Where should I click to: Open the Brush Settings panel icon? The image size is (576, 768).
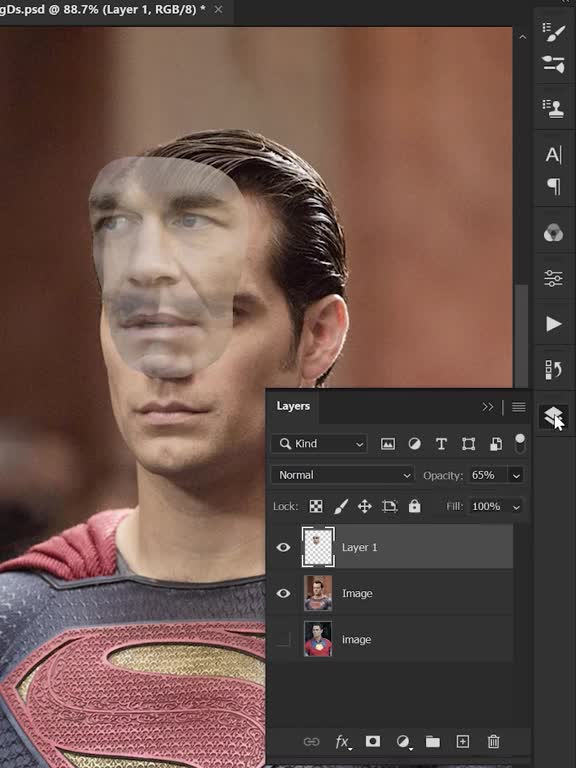coord(554,33)
